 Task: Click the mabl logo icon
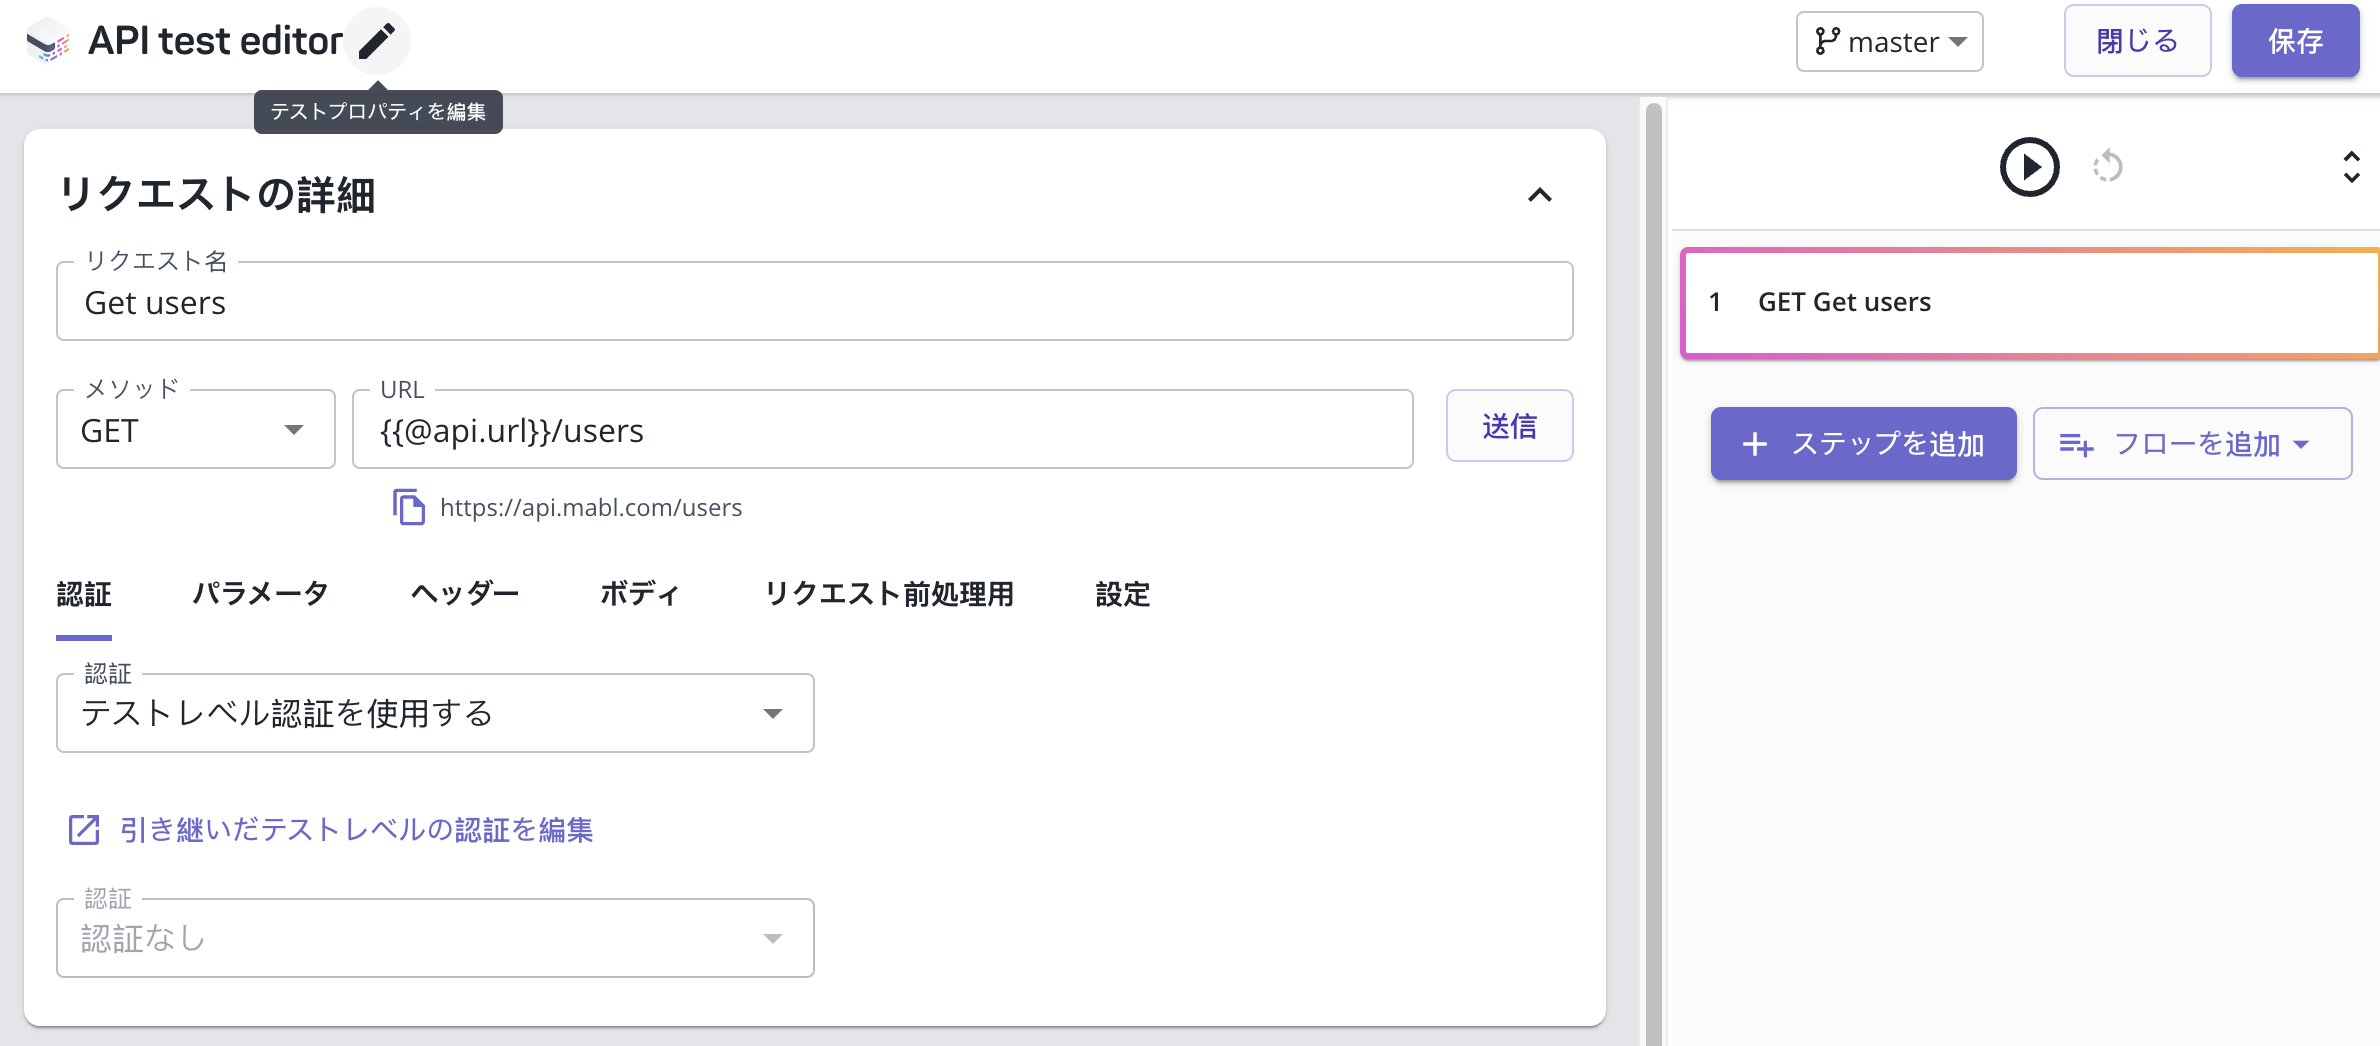(47, 41)
